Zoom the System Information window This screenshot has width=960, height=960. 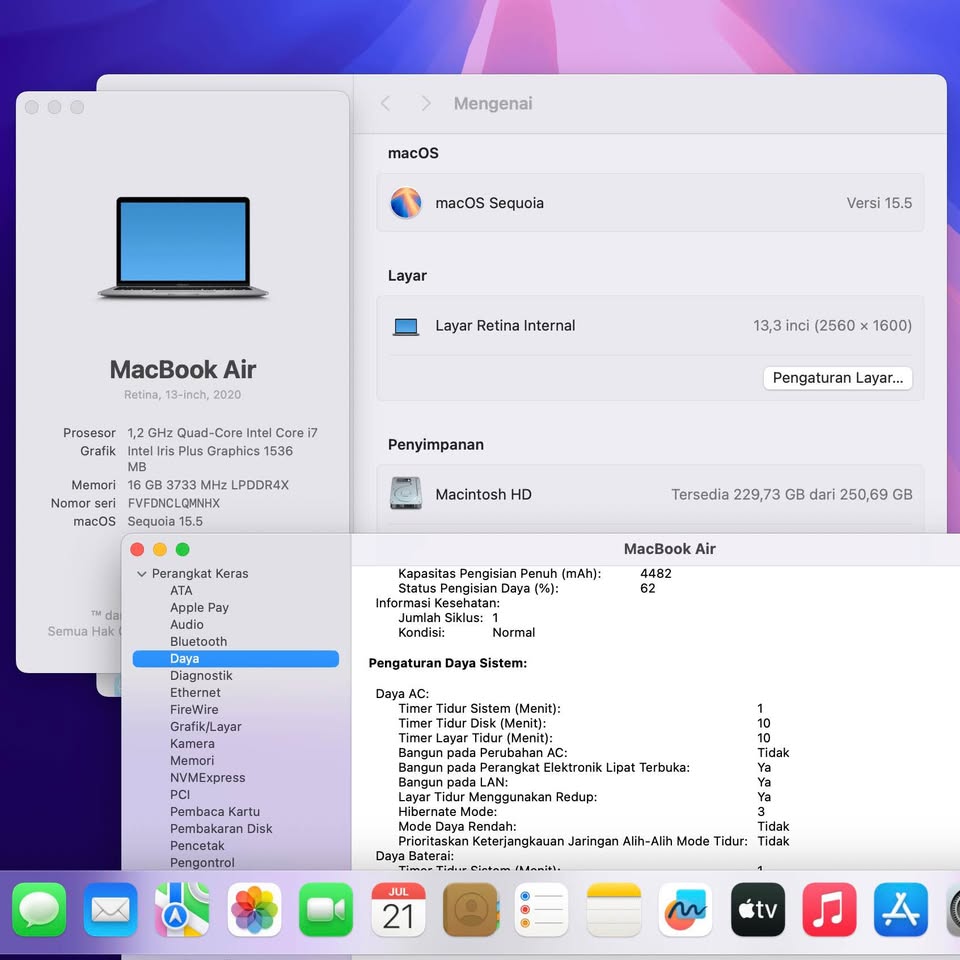182,550
